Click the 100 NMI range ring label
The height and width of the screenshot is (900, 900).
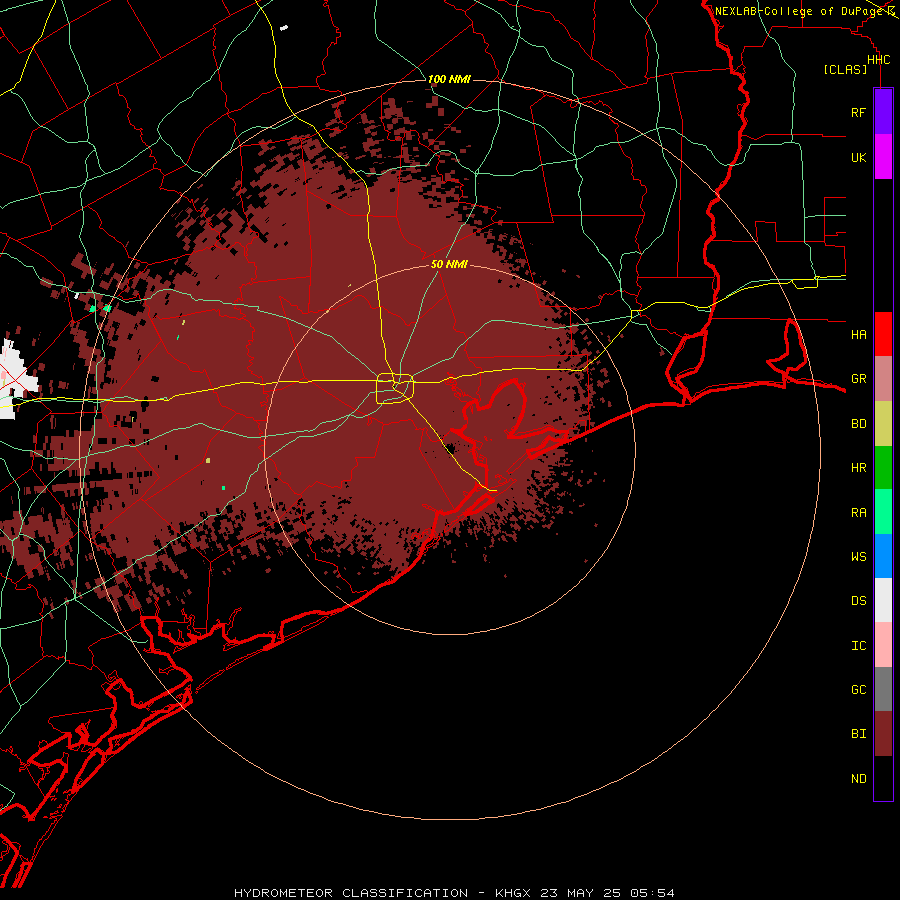pos(449,79)
